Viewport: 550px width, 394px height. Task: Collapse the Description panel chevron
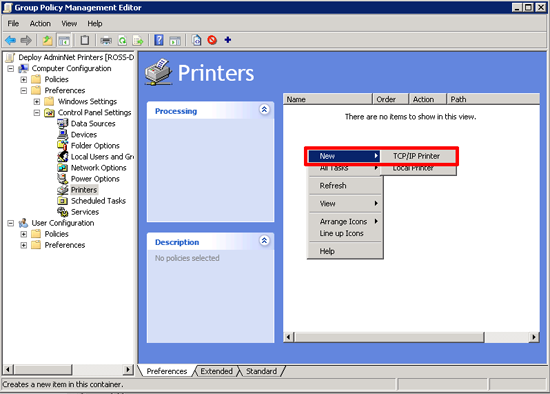264,241
